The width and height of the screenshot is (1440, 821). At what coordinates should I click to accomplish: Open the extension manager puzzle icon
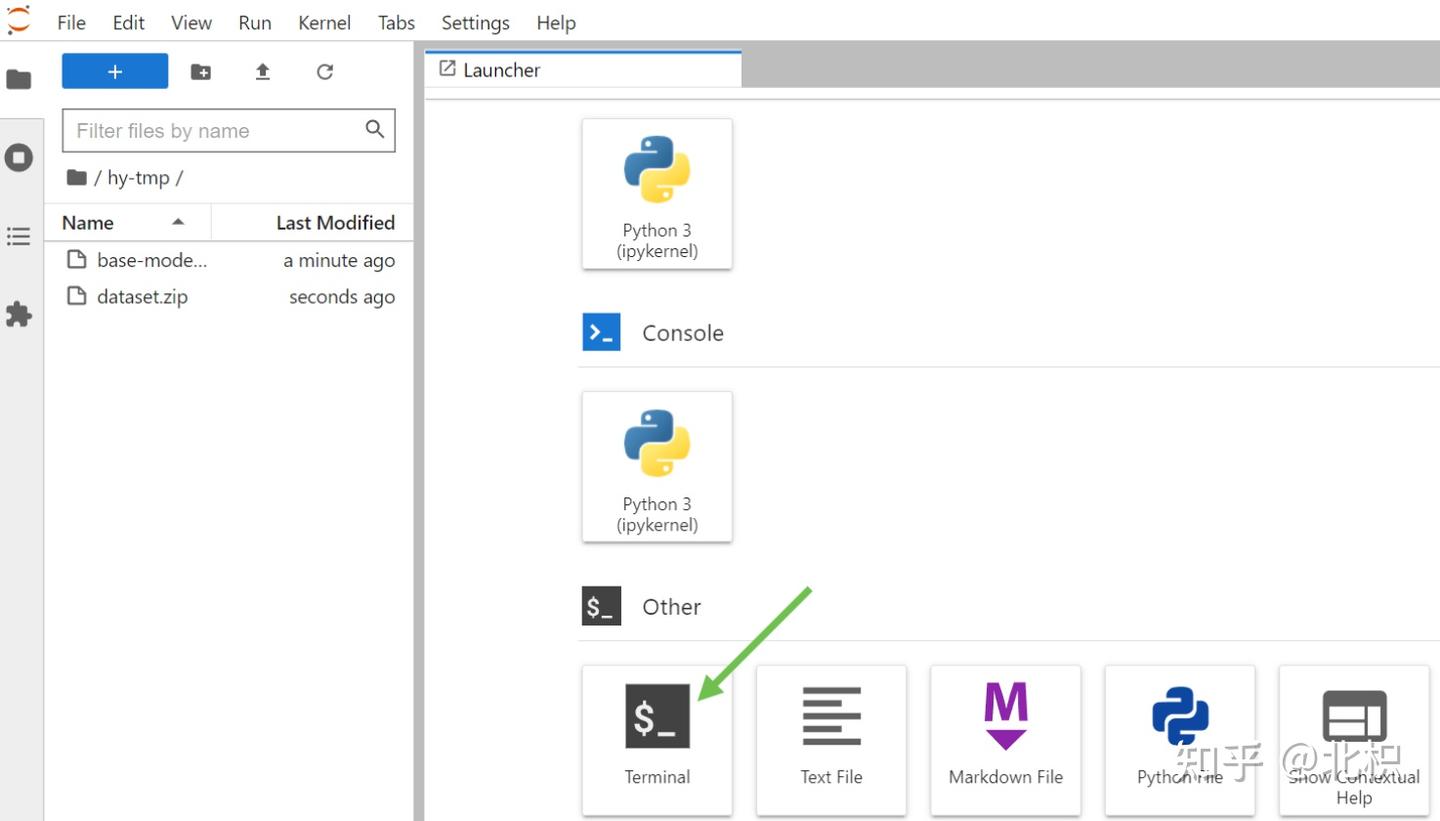19,315
